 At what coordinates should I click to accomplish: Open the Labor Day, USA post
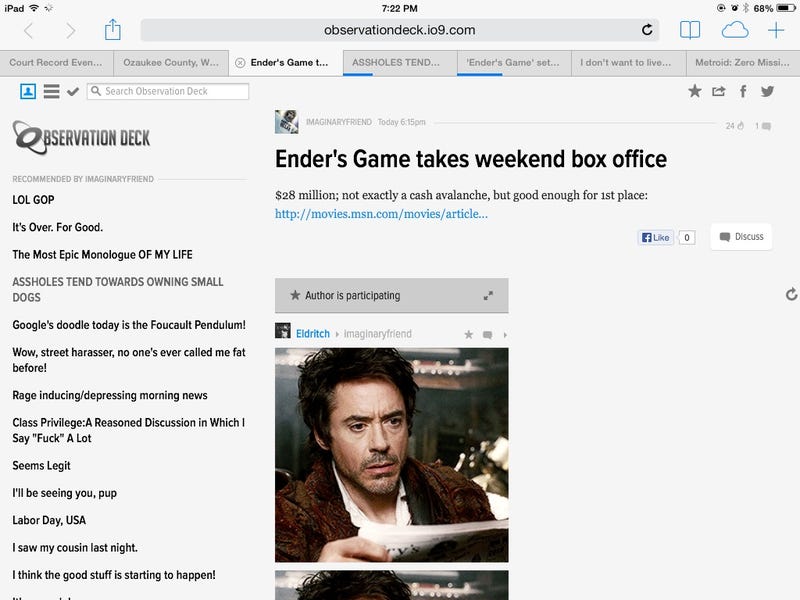click(49, 520)
